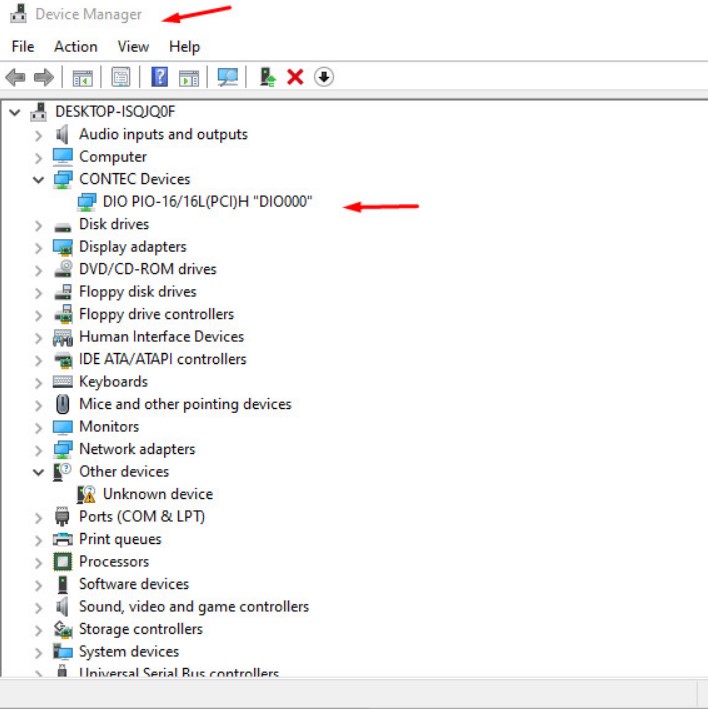Click the Update device driver icon
The image size is (708, 709).
point(267,77)
